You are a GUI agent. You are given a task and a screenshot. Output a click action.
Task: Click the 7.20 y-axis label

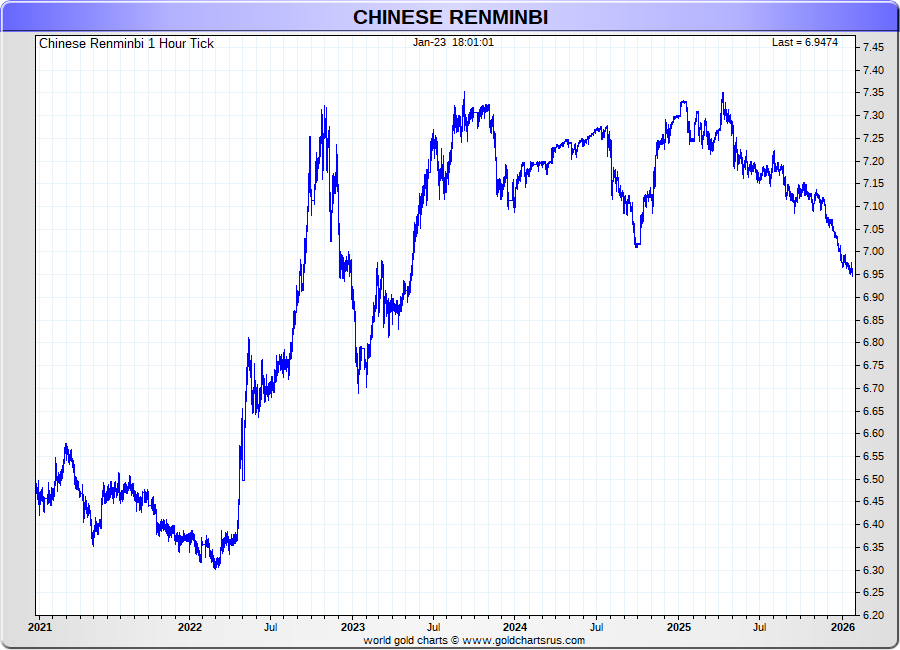pos(873,161)
